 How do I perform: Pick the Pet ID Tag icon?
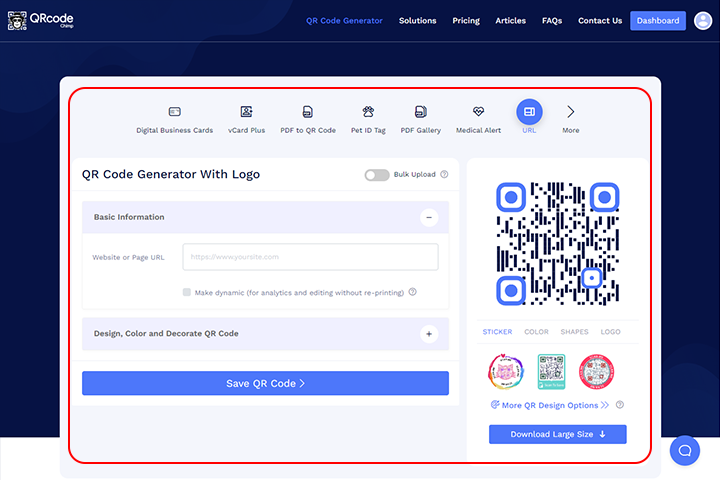(368, 112)
